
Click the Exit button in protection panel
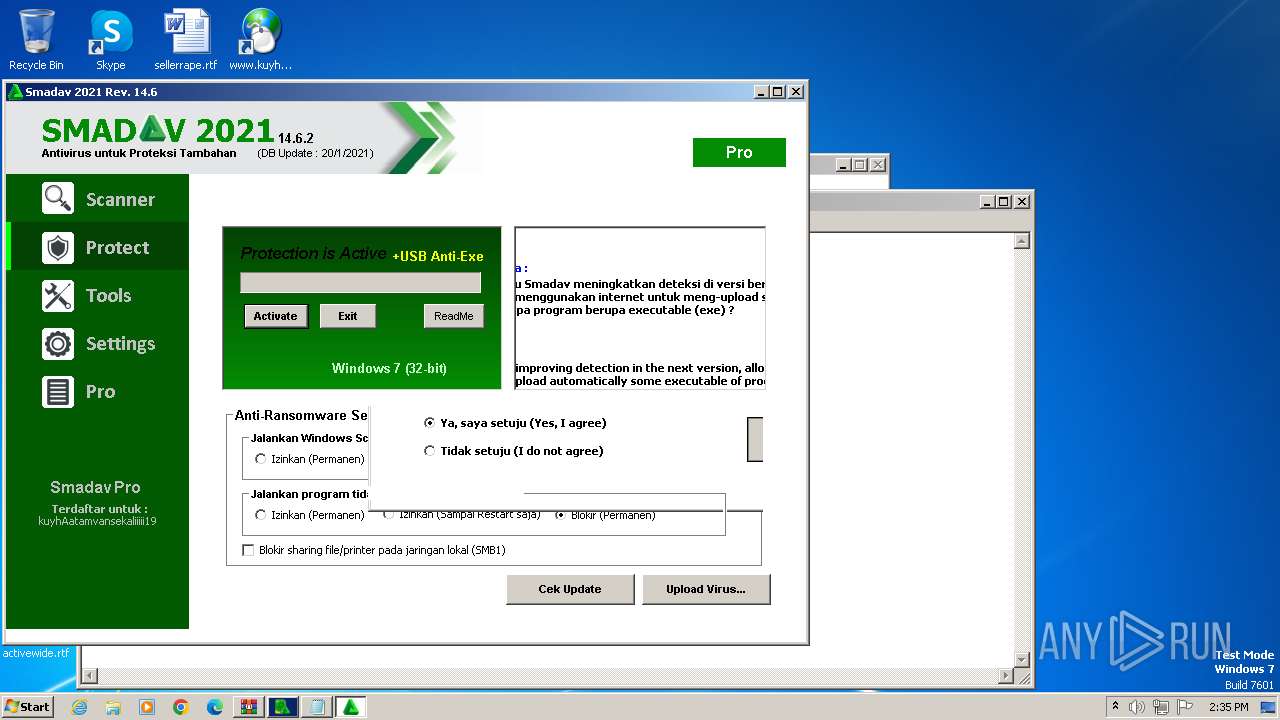coord(347,316)
